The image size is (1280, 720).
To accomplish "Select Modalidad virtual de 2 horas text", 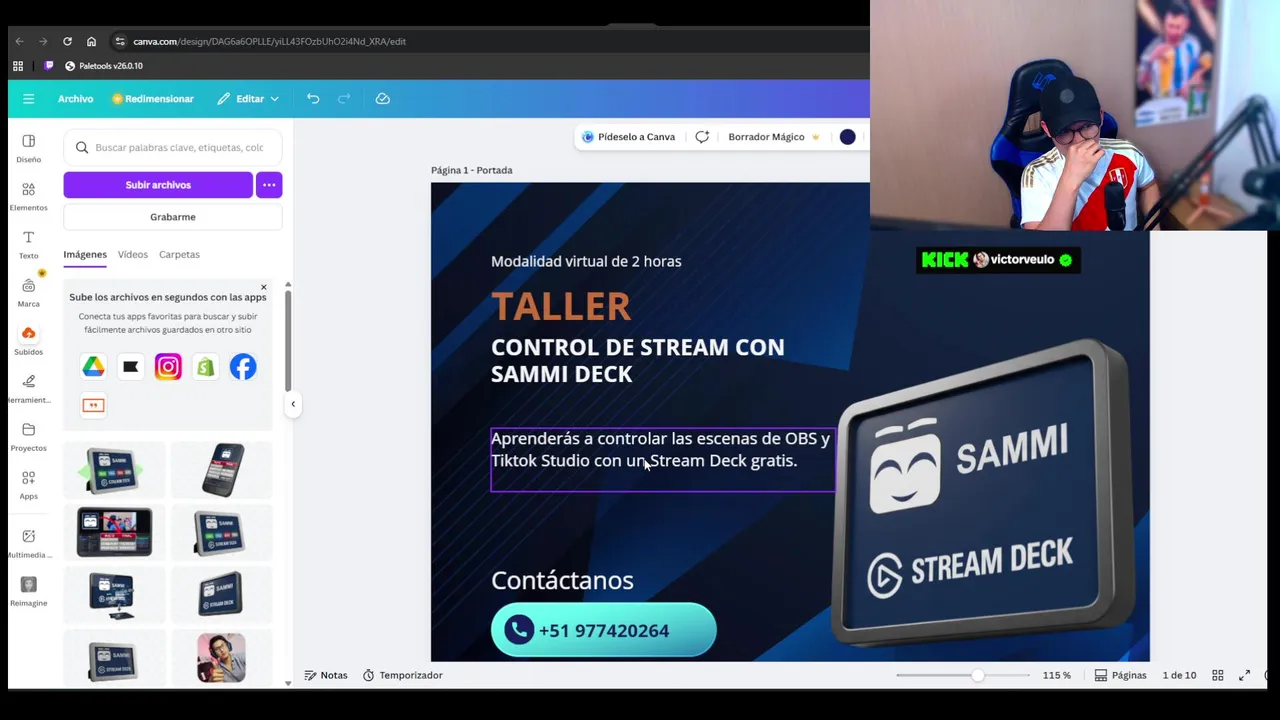I will point(586,261).
